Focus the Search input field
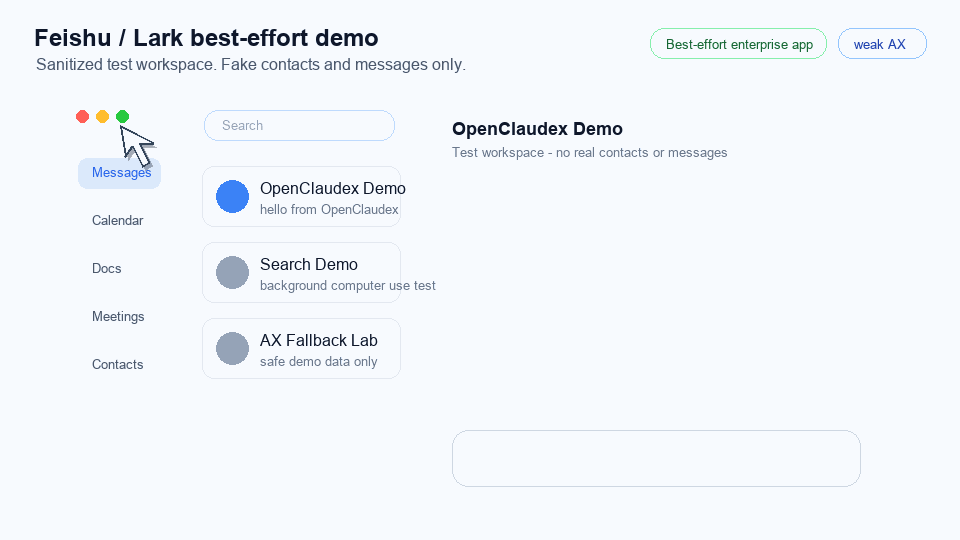Screen dimensions: 960x540 pos(299,126)
